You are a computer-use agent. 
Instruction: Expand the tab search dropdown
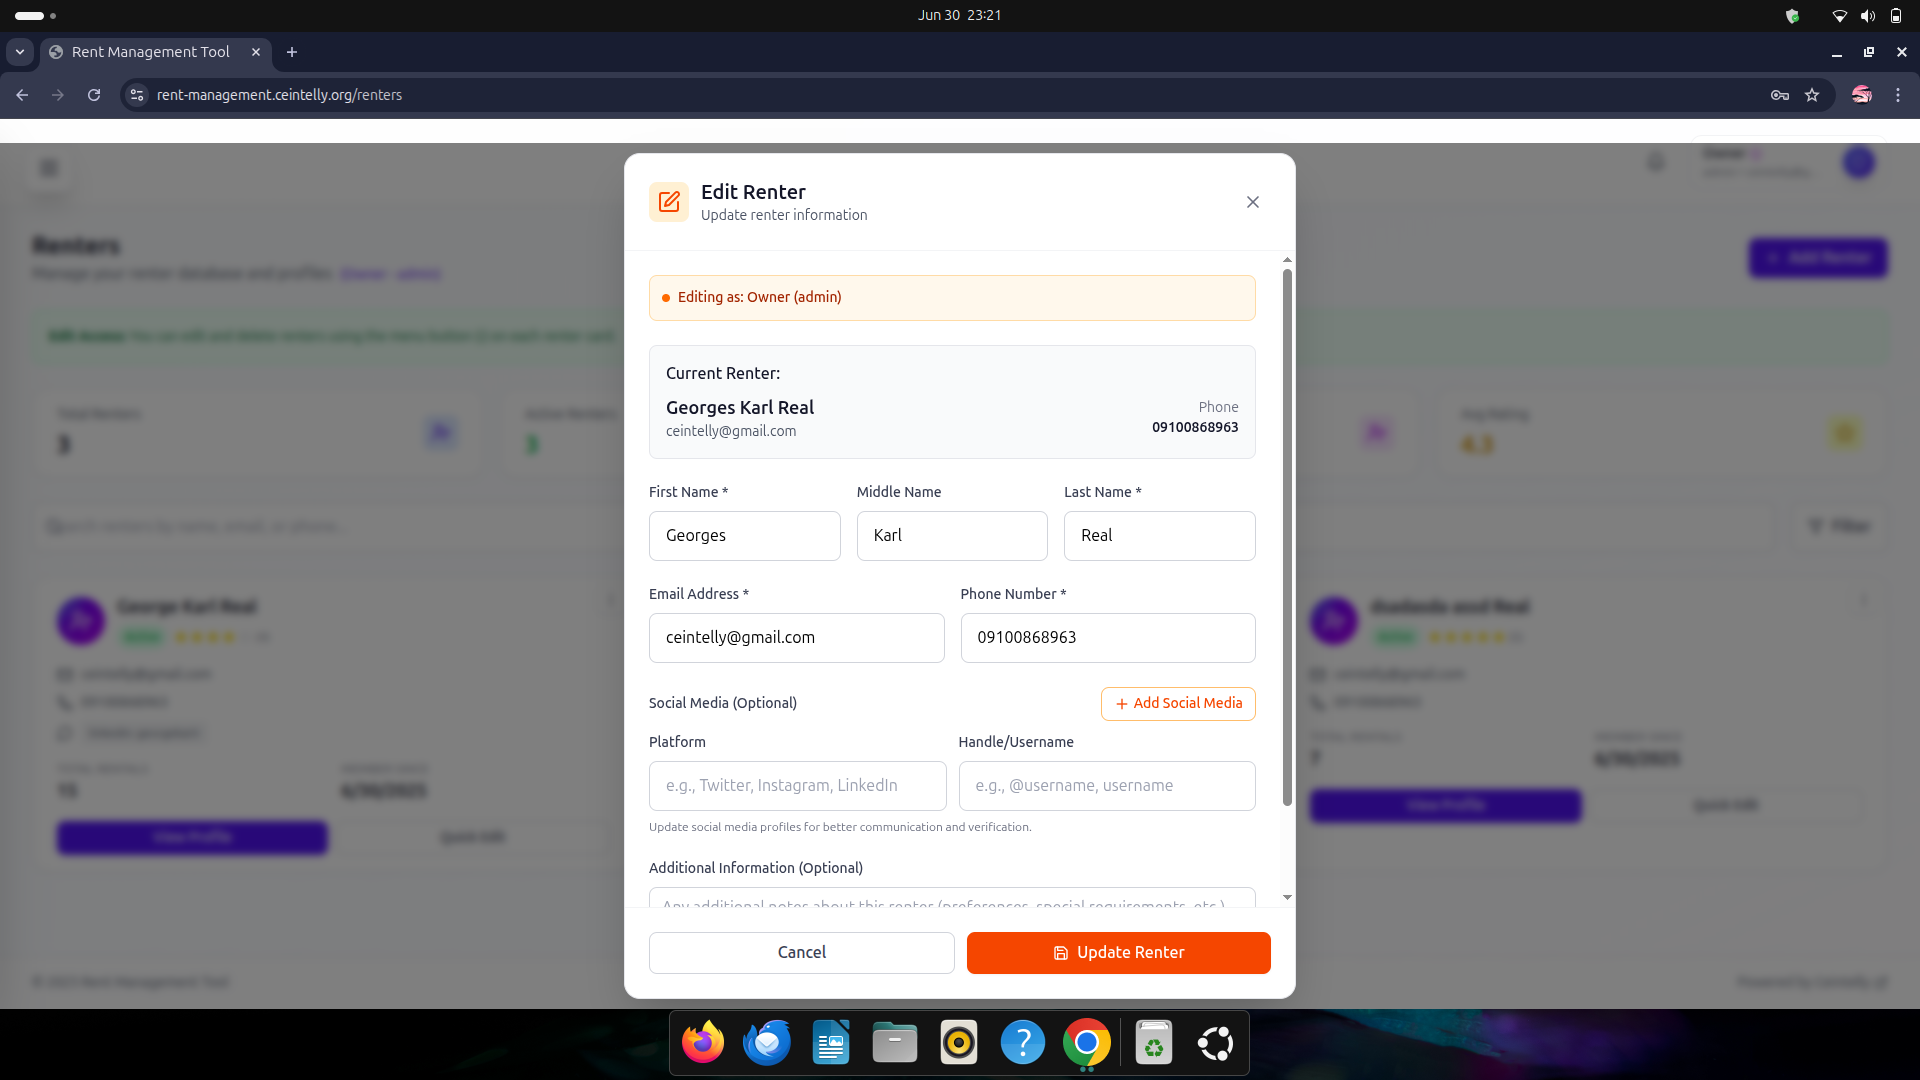tap(20, 52)
